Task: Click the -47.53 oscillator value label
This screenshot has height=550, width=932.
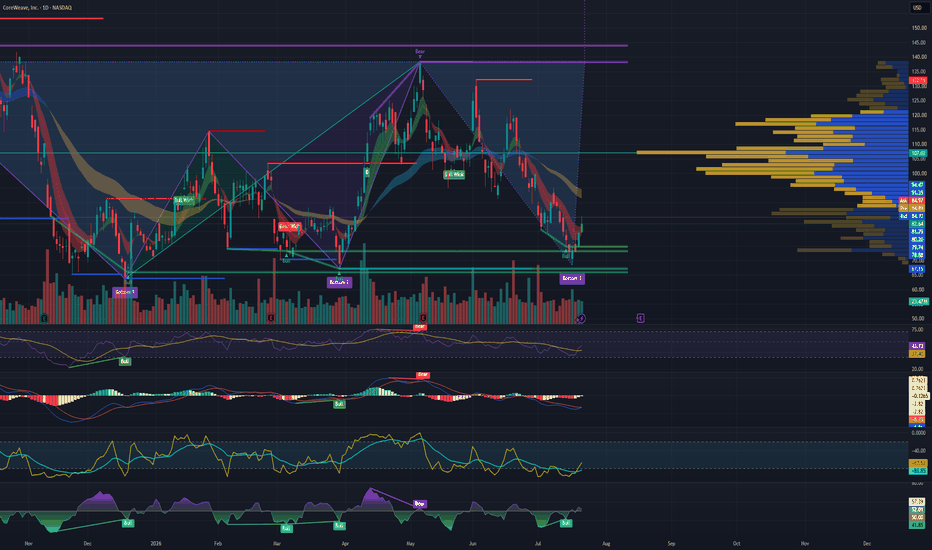Action: point(918,463)
